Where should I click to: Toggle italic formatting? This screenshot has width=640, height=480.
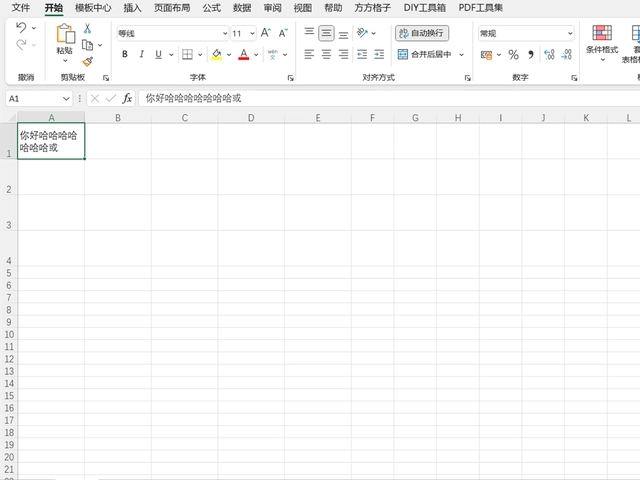142,54
